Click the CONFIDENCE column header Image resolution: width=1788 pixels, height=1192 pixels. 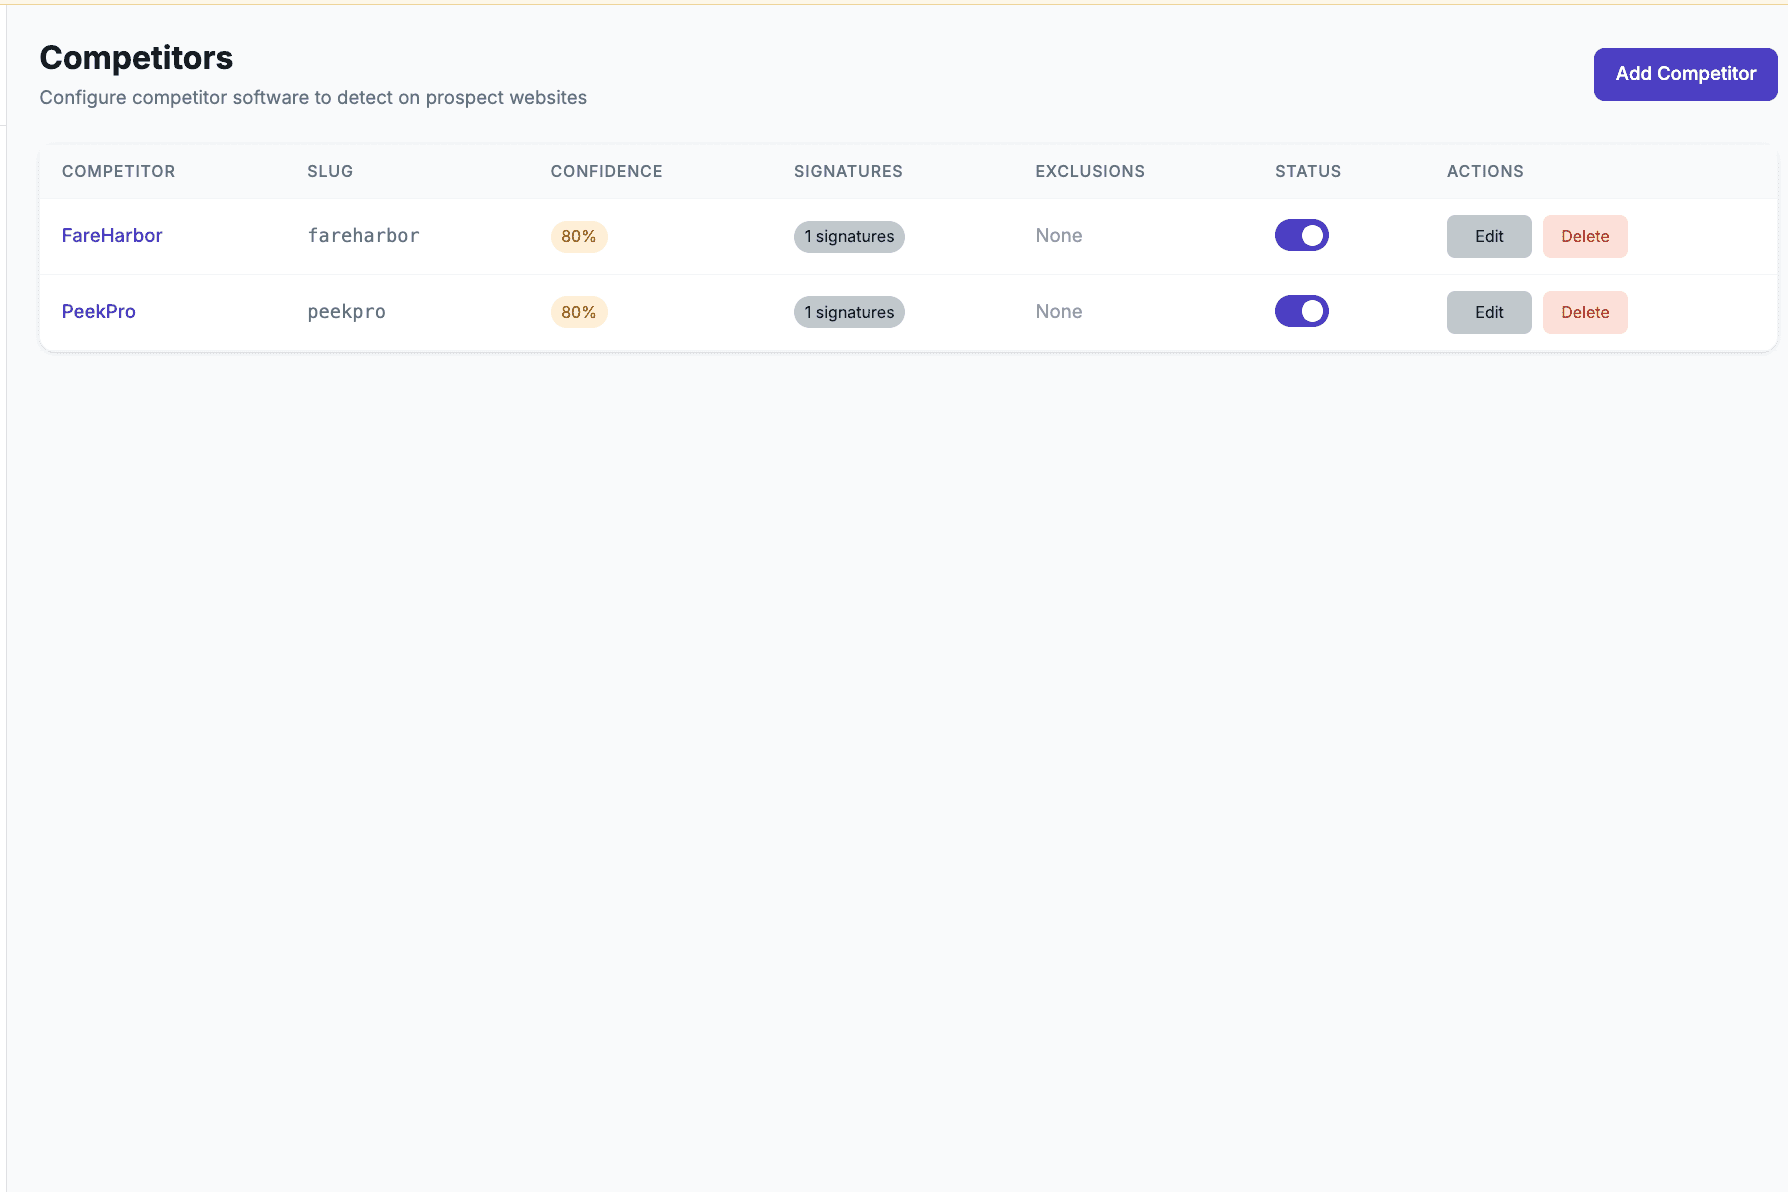(606, 171)
